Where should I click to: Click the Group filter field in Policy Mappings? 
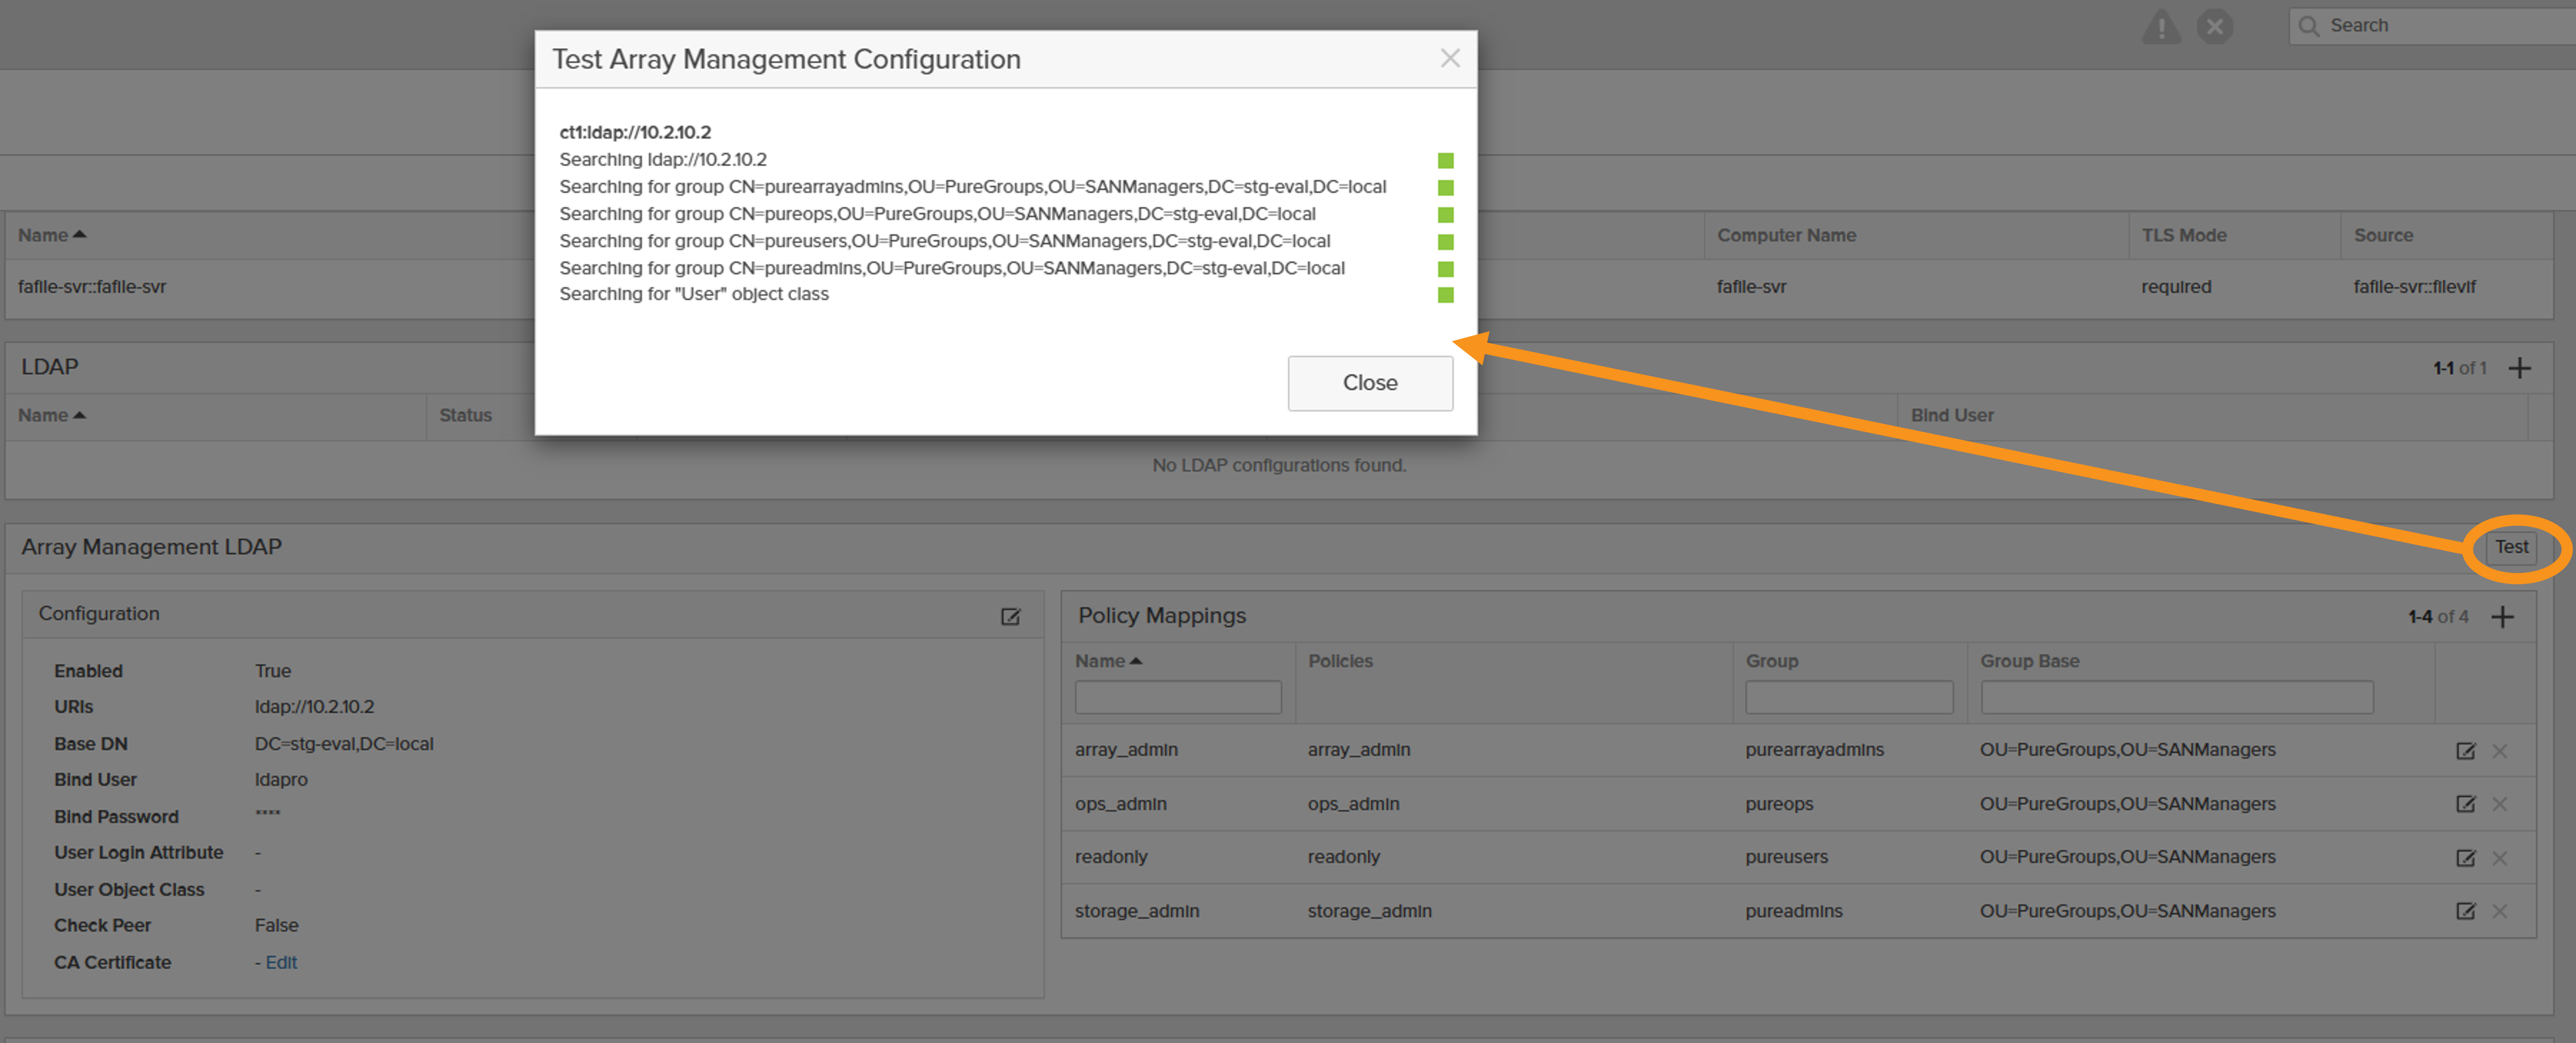click(x=1849, y=697)
